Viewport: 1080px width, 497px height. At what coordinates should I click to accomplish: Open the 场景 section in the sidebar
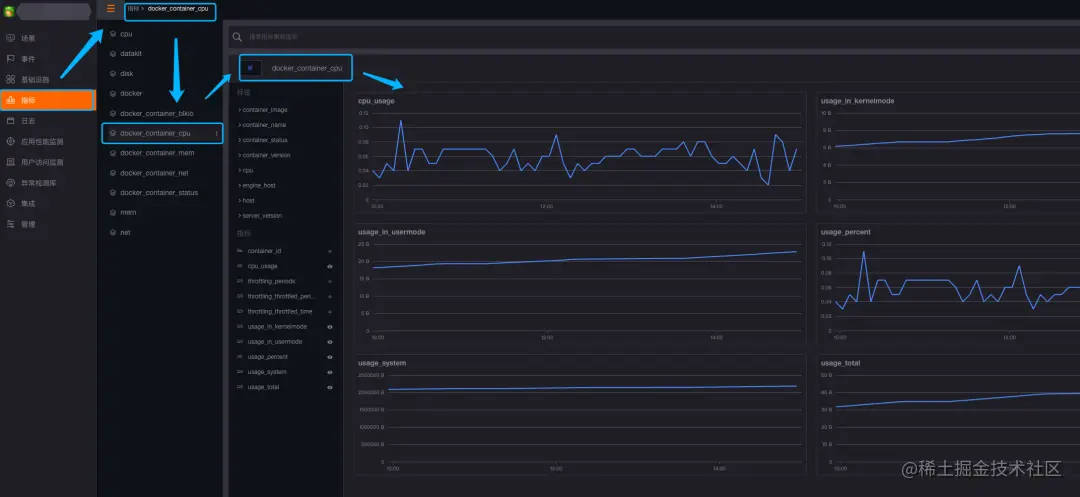[x=28, y=39]
